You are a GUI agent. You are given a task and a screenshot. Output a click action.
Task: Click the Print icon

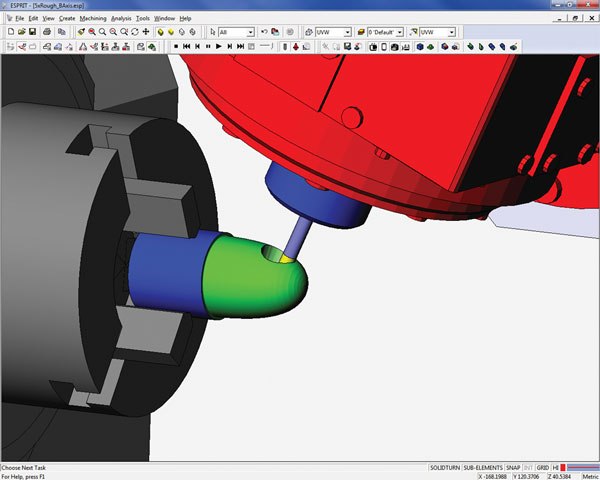46,32
